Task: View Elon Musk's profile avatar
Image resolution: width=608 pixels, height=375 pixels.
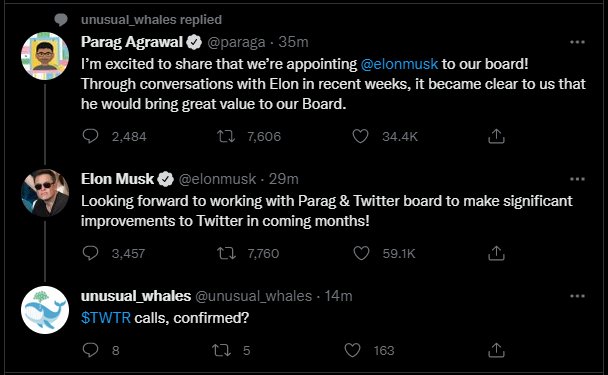Action: 45,193
